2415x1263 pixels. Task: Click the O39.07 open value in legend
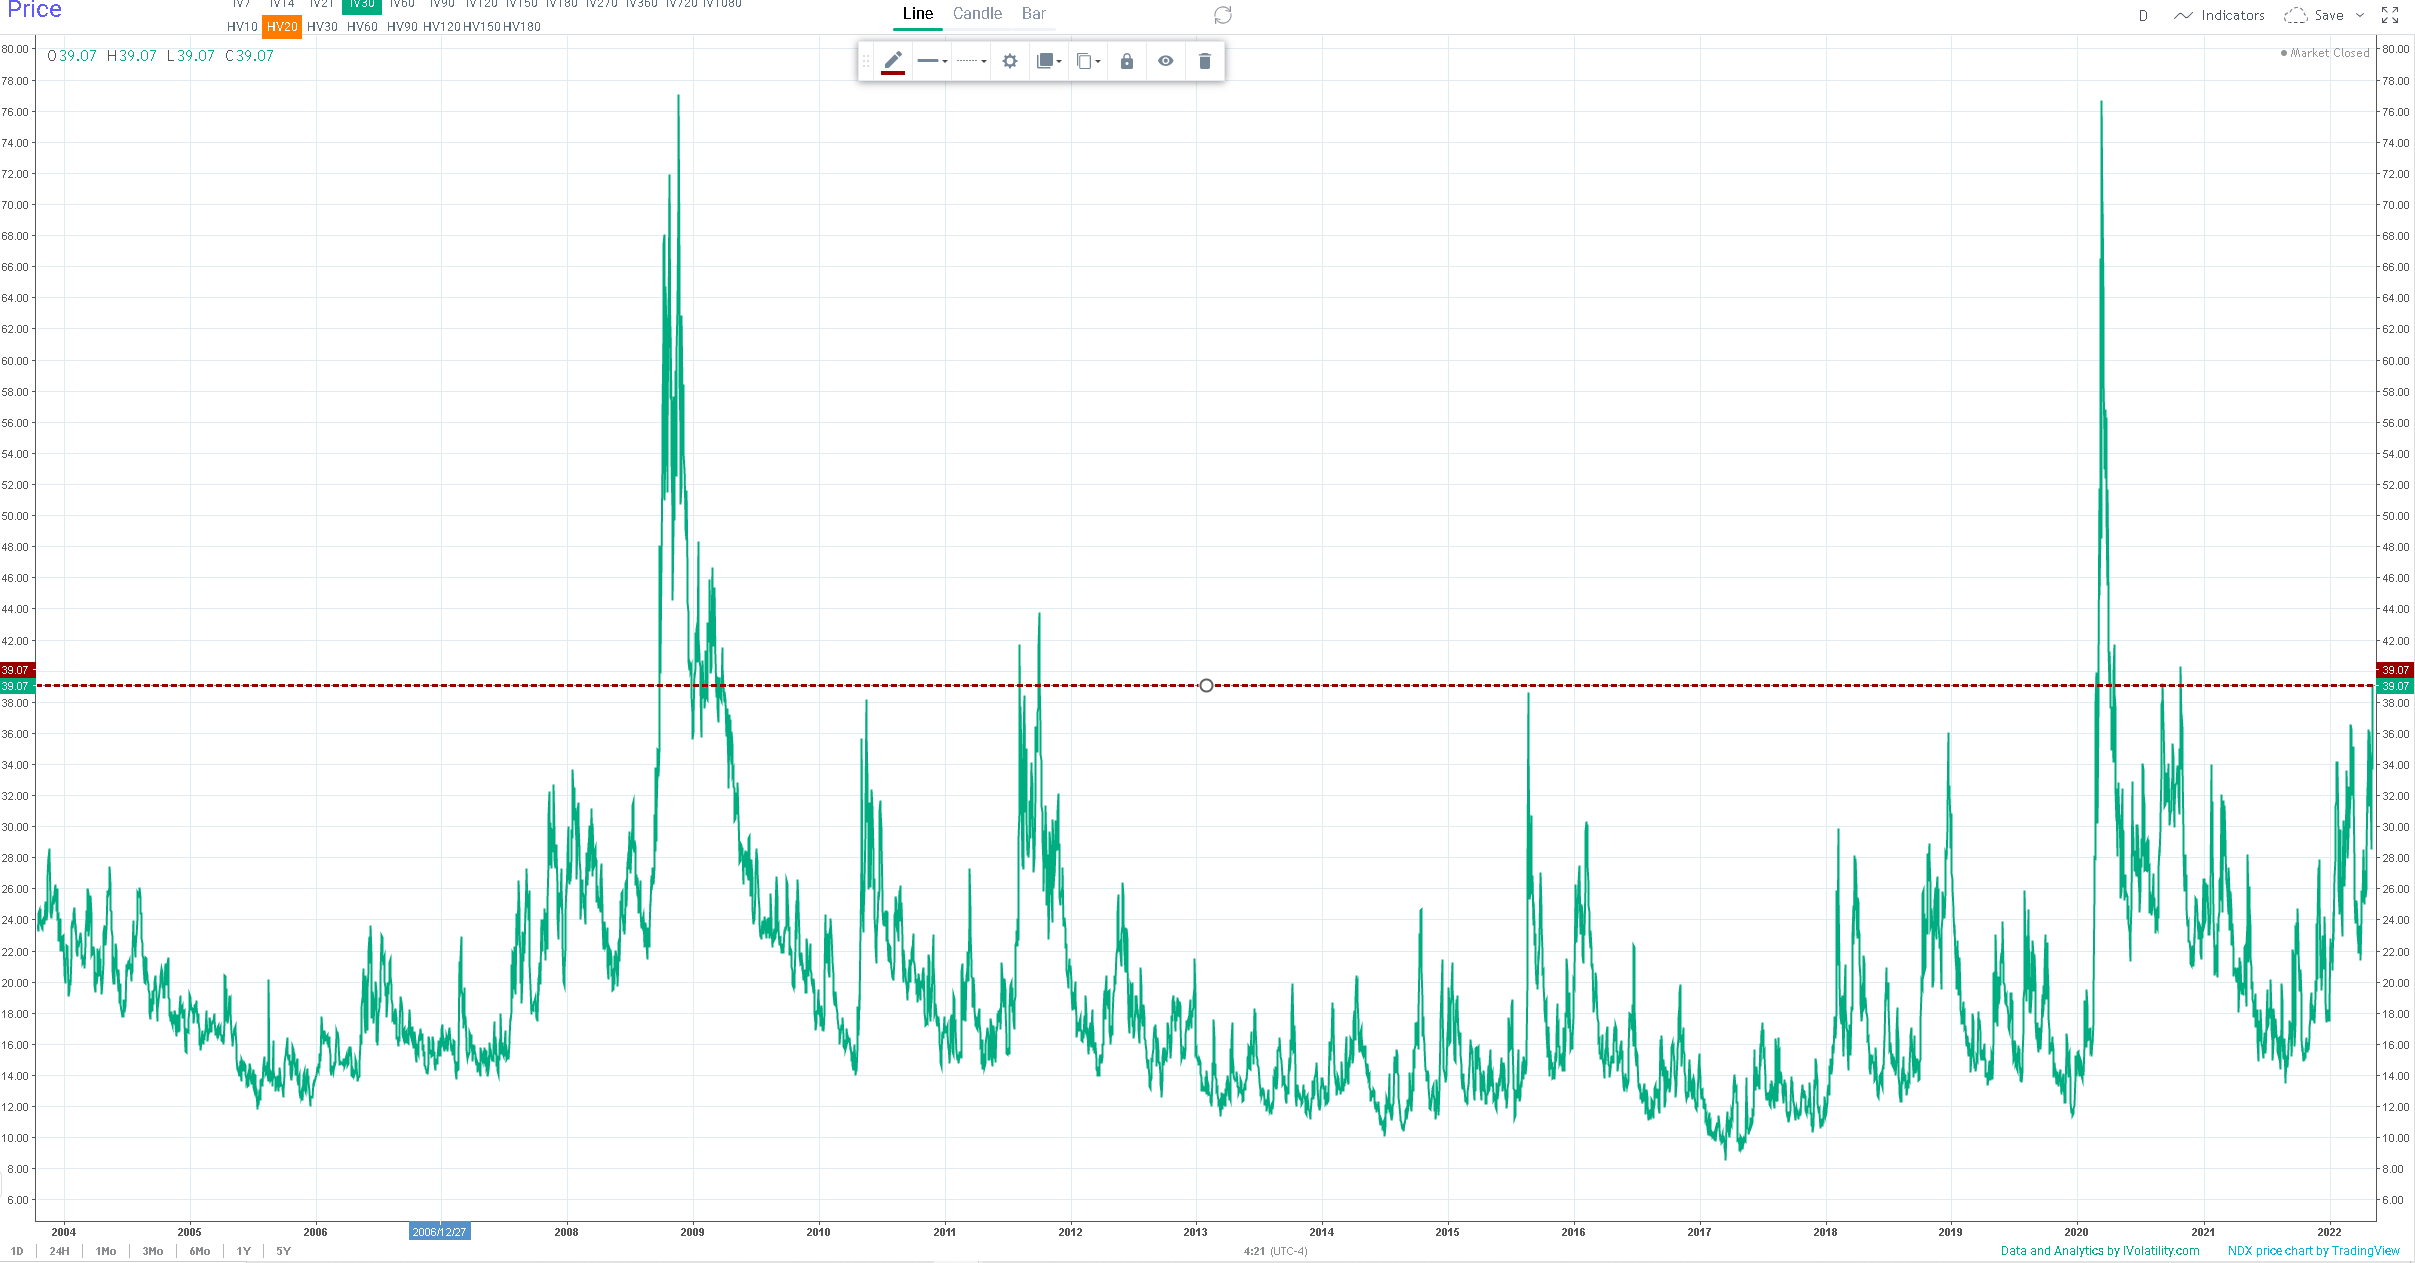[x=72, y=56]
